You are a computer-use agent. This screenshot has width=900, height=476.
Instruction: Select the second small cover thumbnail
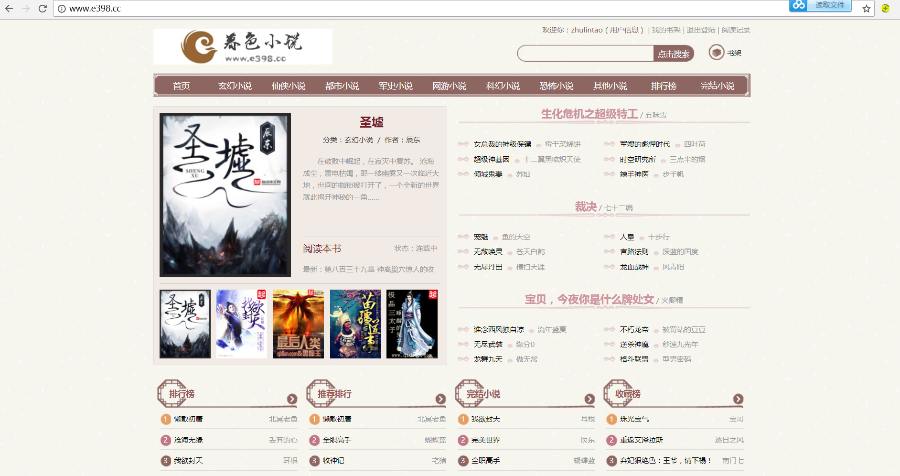(242, 324)
